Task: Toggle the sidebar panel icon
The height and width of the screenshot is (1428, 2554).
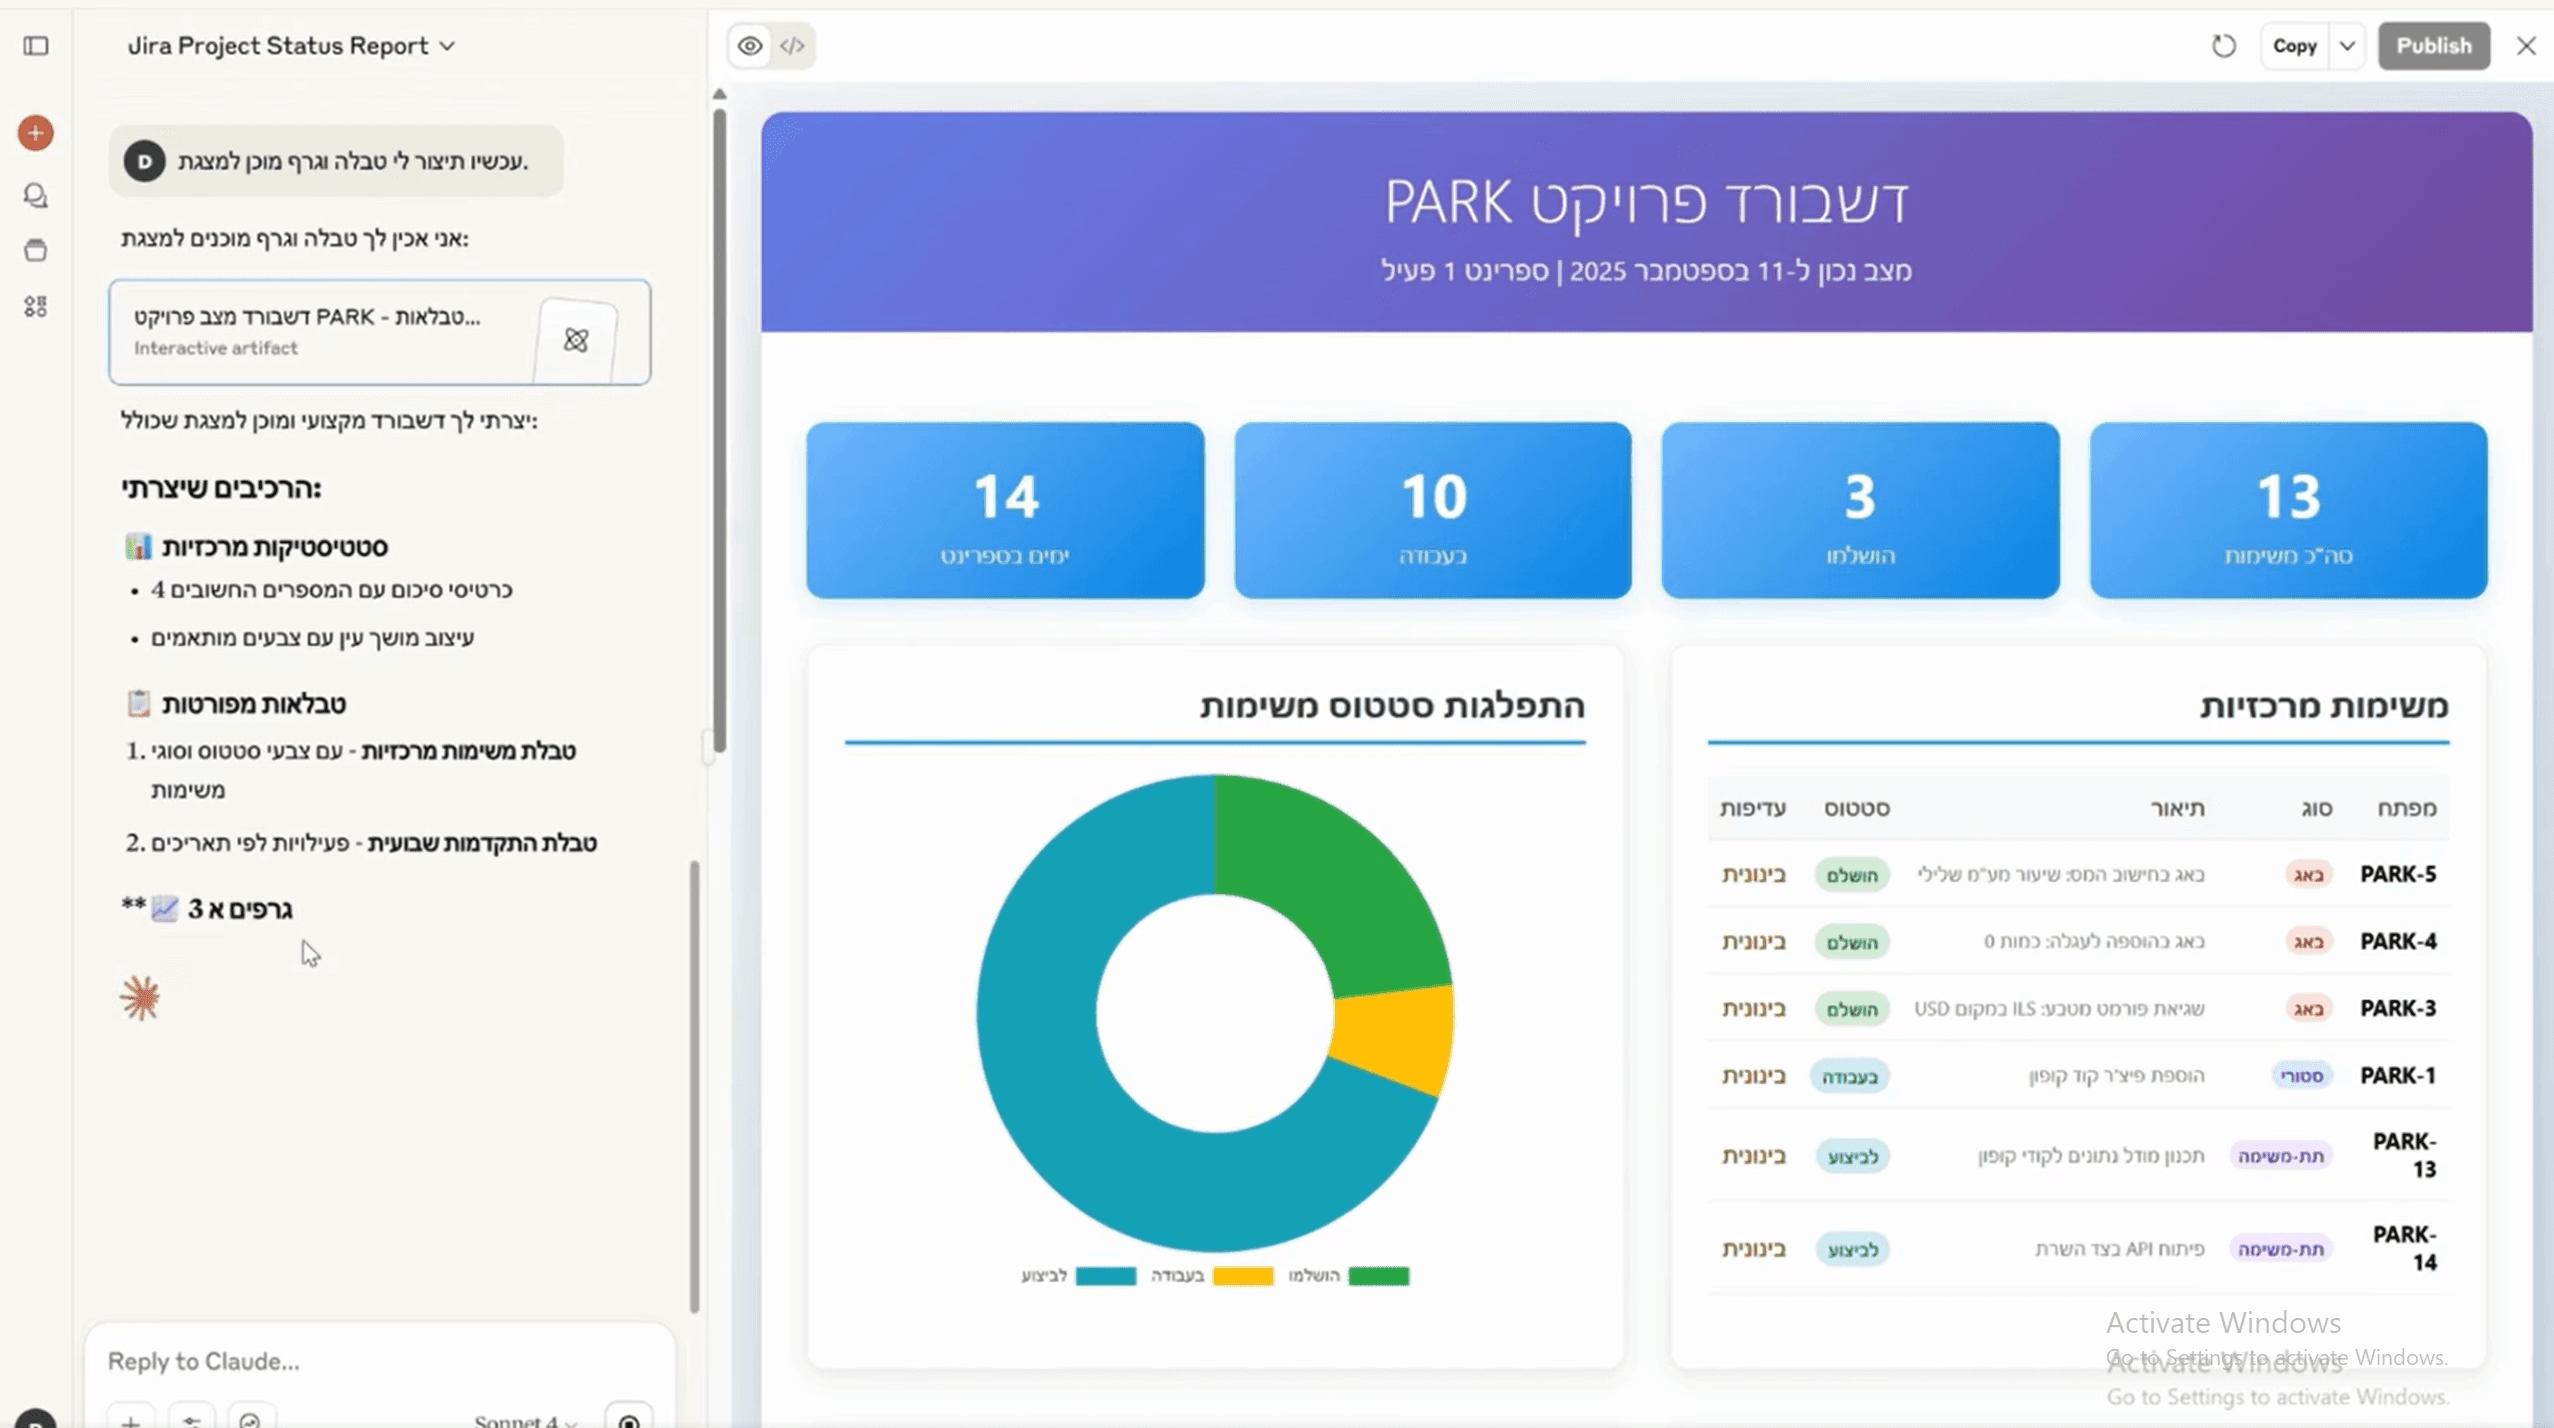Action: pos(36,46)
